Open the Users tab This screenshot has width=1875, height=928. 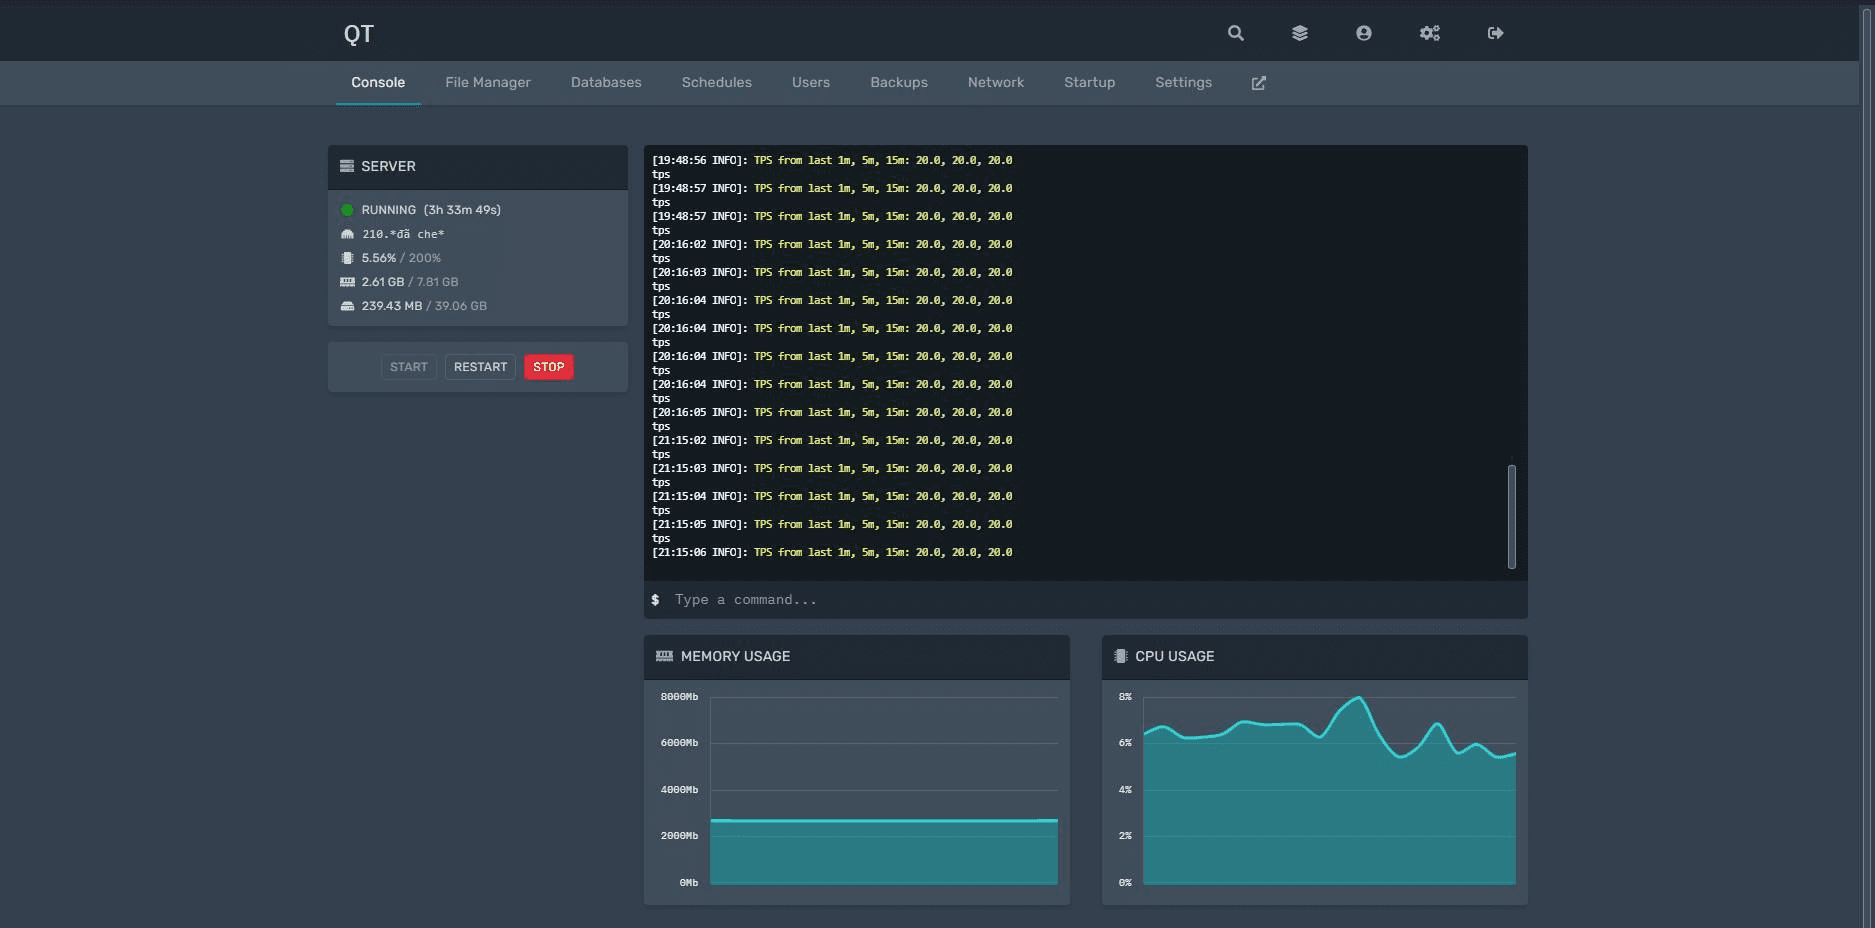coord(811,83)
